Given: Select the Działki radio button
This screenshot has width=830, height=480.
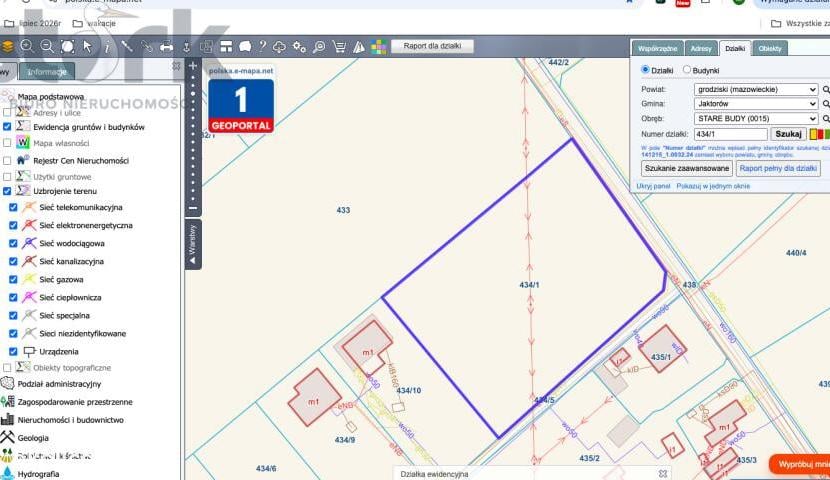Looking at the screenshot, I should click(x=645, y=69).
